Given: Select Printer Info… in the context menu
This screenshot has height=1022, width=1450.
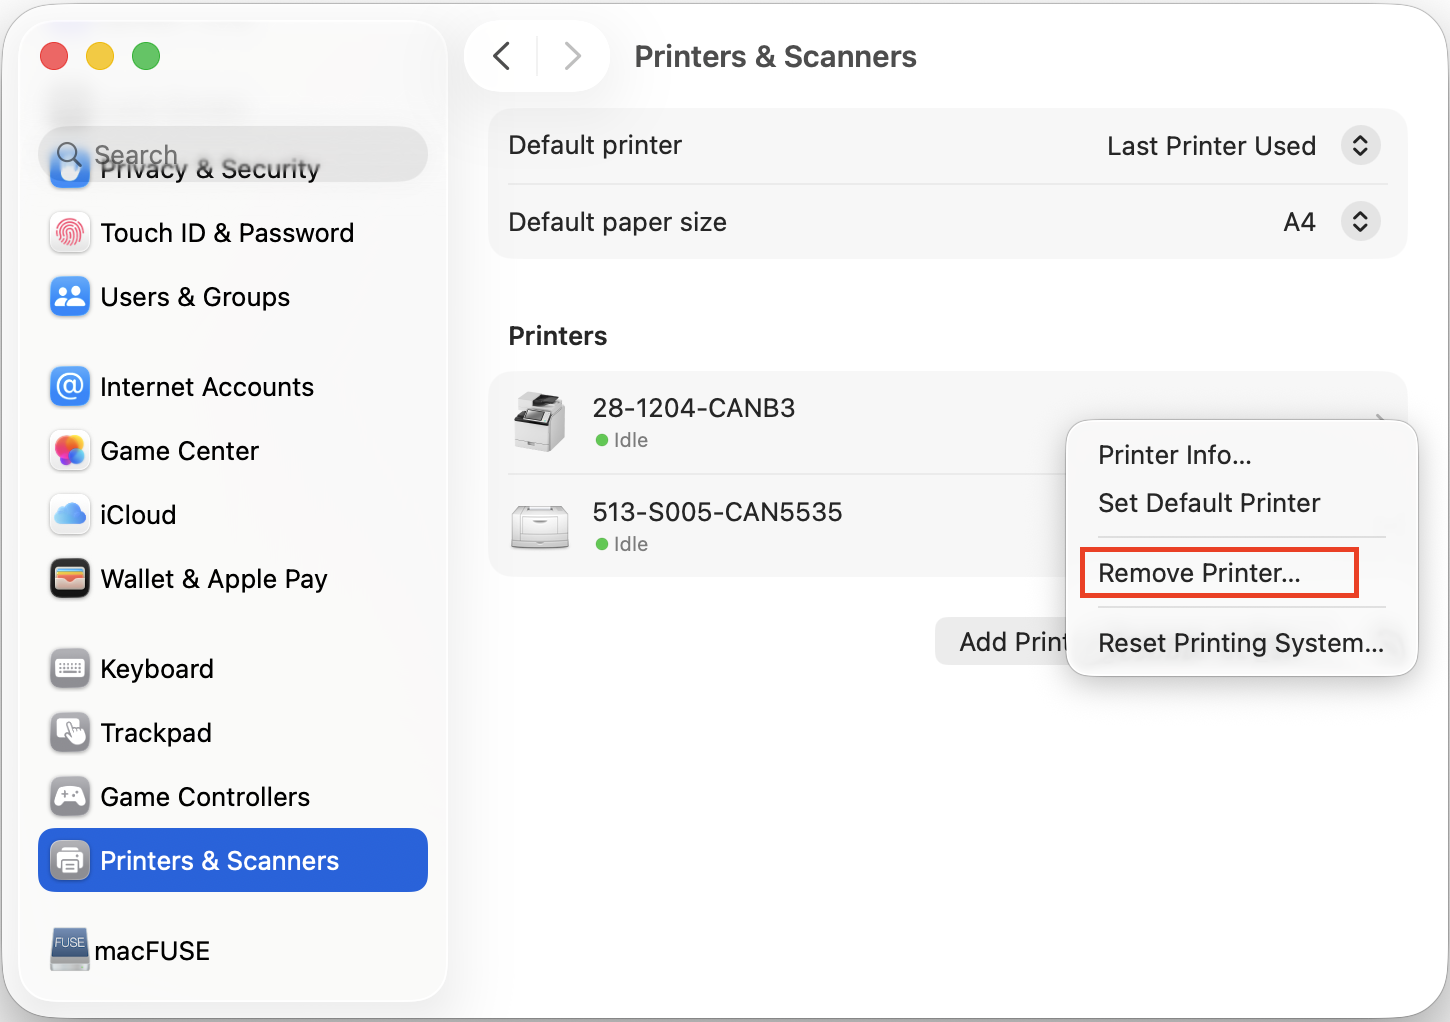Looking at the screenshot, I should click(x=1174, y=456).
